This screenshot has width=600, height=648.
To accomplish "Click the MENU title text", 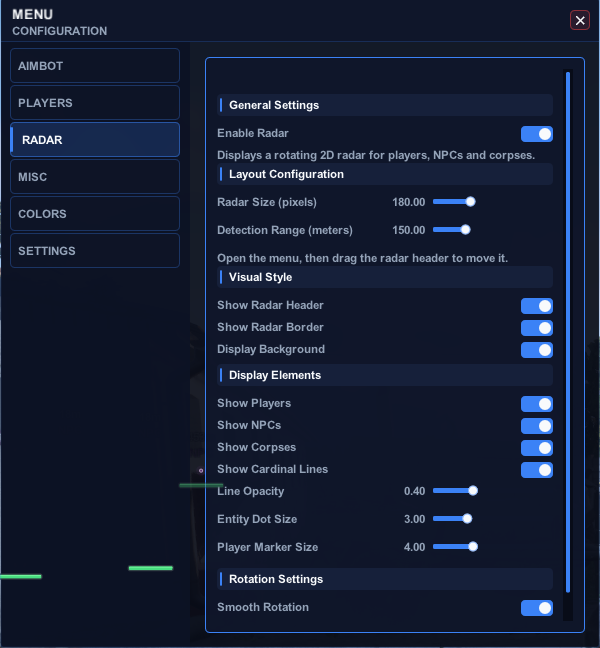I will 33,14.
